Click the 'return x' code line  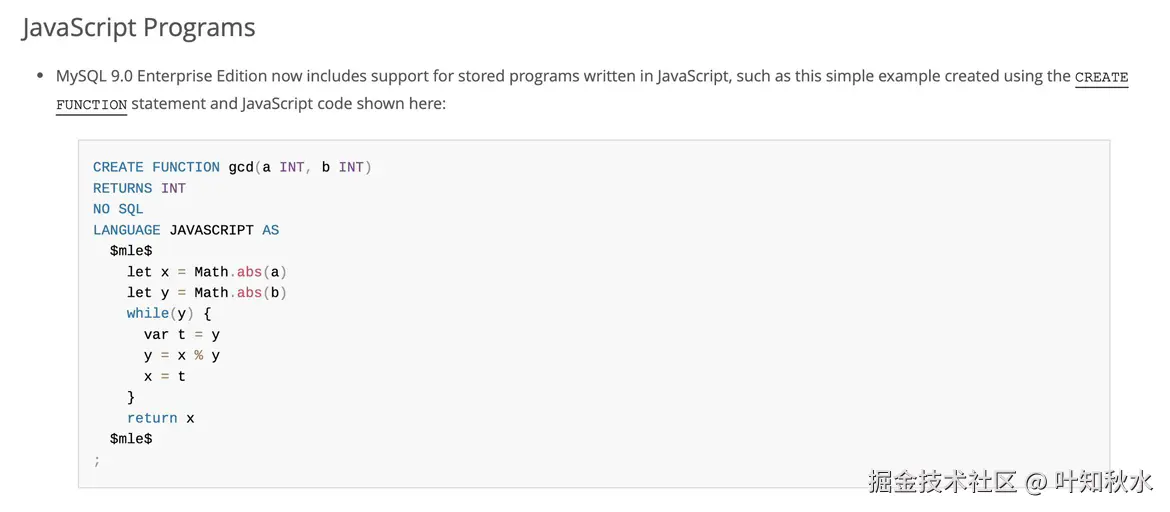pos(160,418)
